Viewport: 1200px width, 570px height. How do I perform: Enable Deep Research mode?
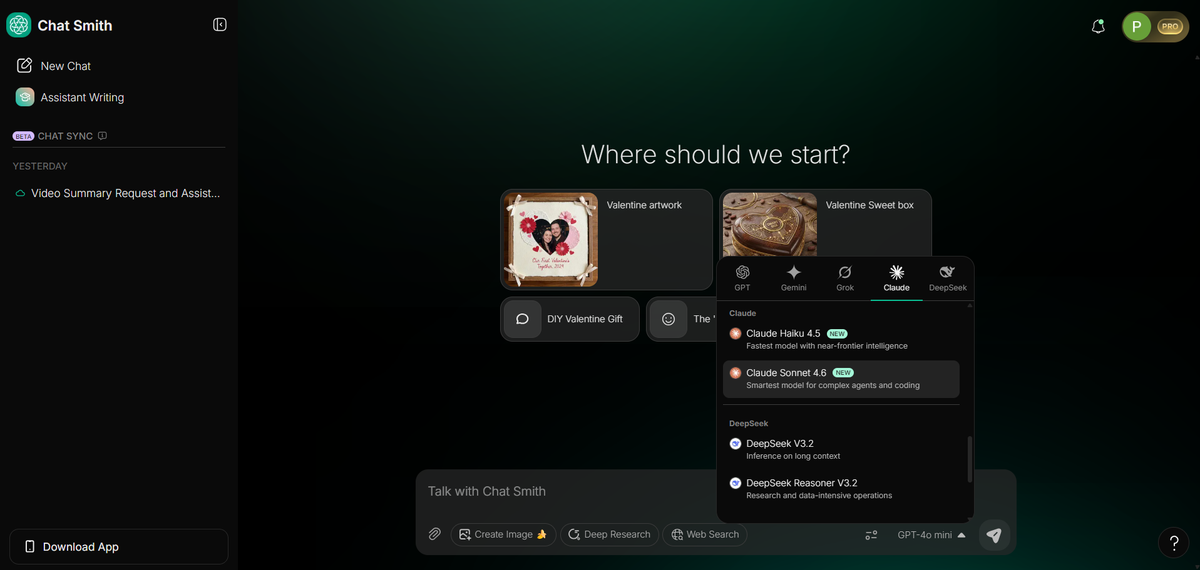[x=609, y=535]
